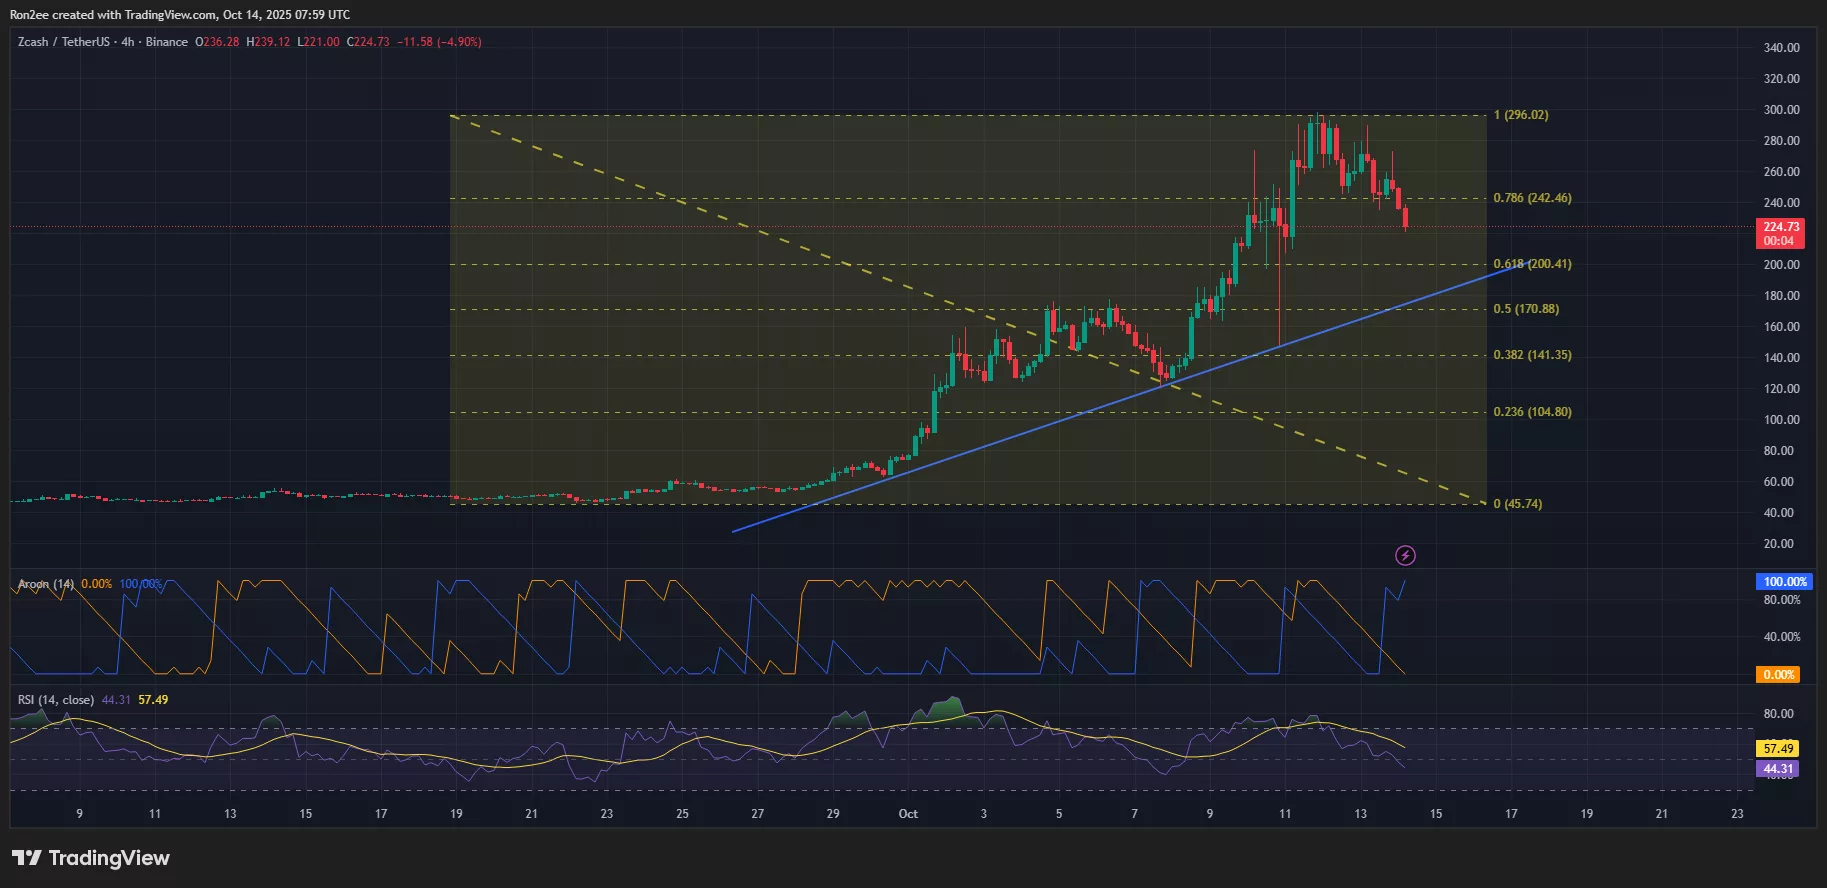The width and height of the screenshot is (1827, 888).
Task: Click the 4h interval label in header
Action: (x=127, y=42)
